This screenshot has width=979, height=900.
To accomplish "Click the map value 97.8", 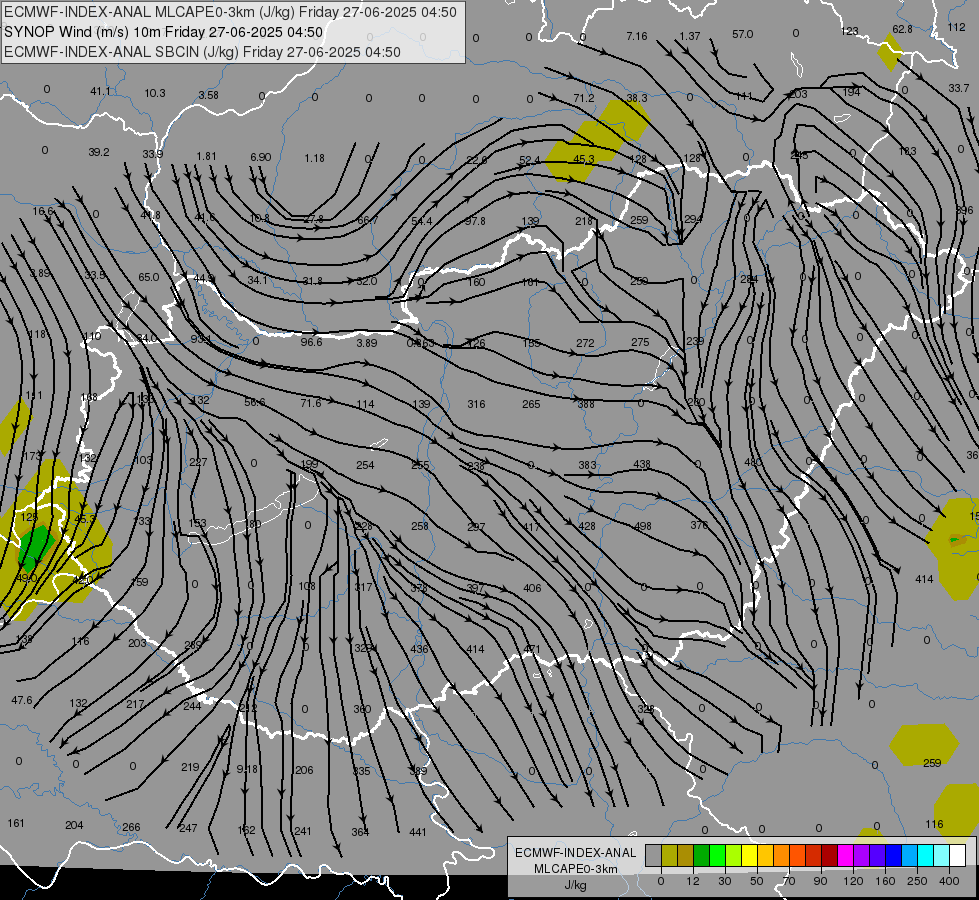I will 475,221.
